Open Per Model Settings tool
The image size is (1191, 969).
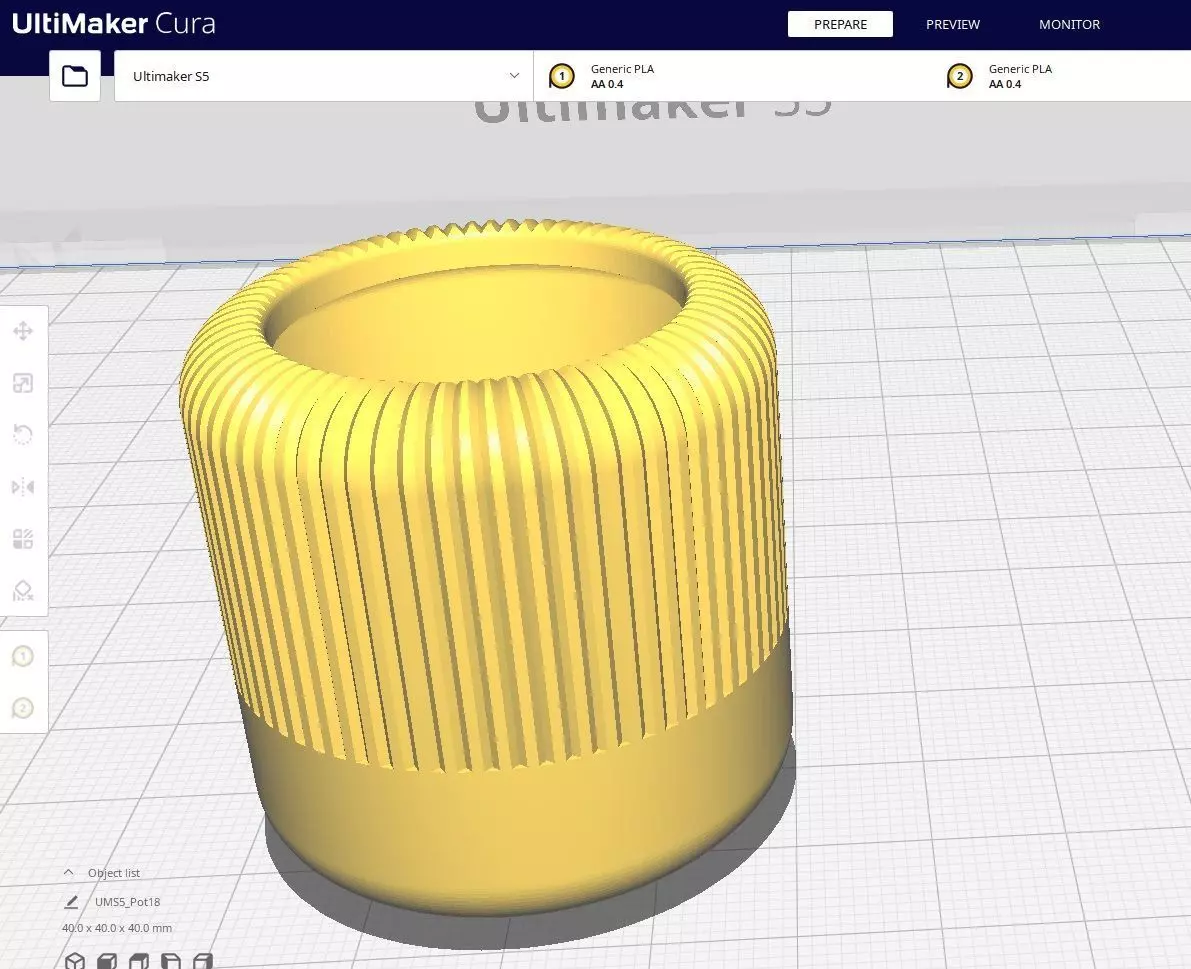tap(23, 539)
